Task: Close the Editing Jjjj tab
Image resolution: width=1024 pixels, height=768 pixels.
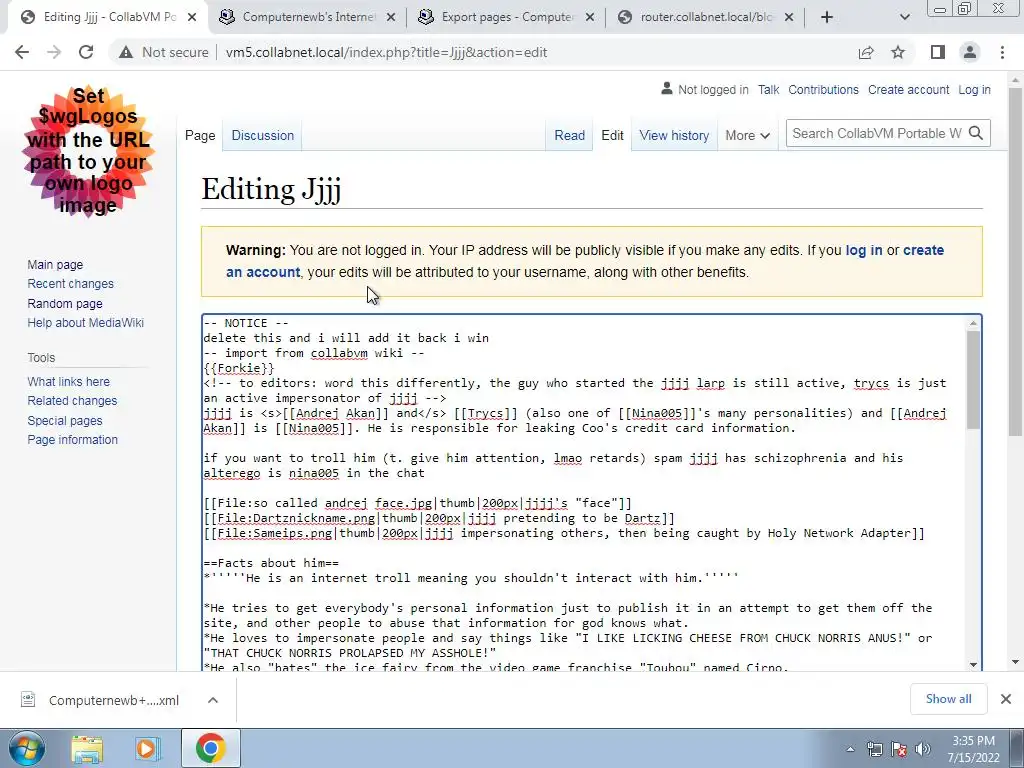Action: click(x=192, y=18)
